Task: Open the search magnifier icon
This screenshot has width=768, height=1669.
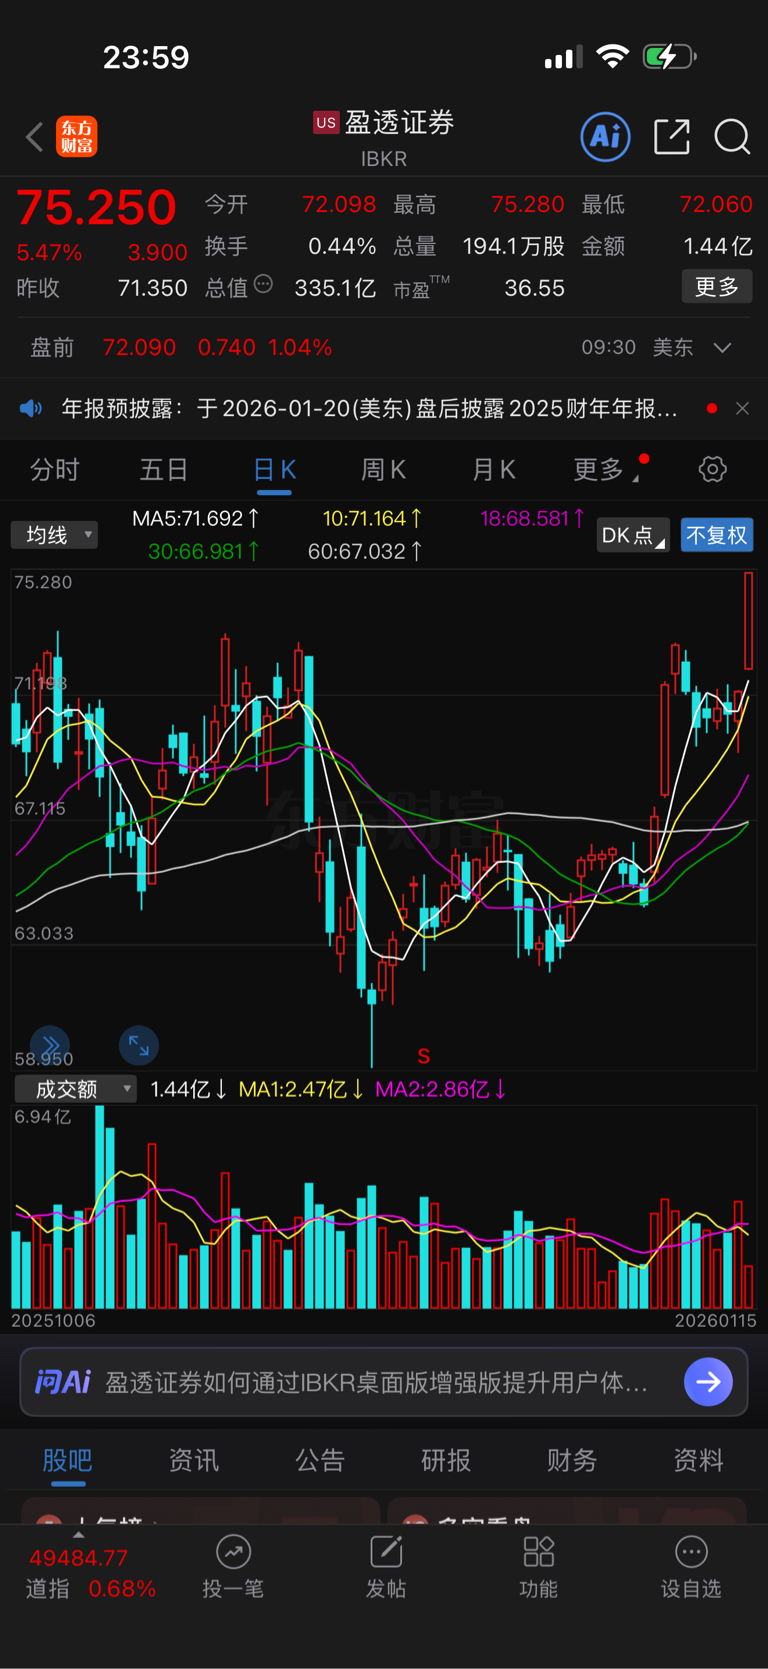Action: 732,137
